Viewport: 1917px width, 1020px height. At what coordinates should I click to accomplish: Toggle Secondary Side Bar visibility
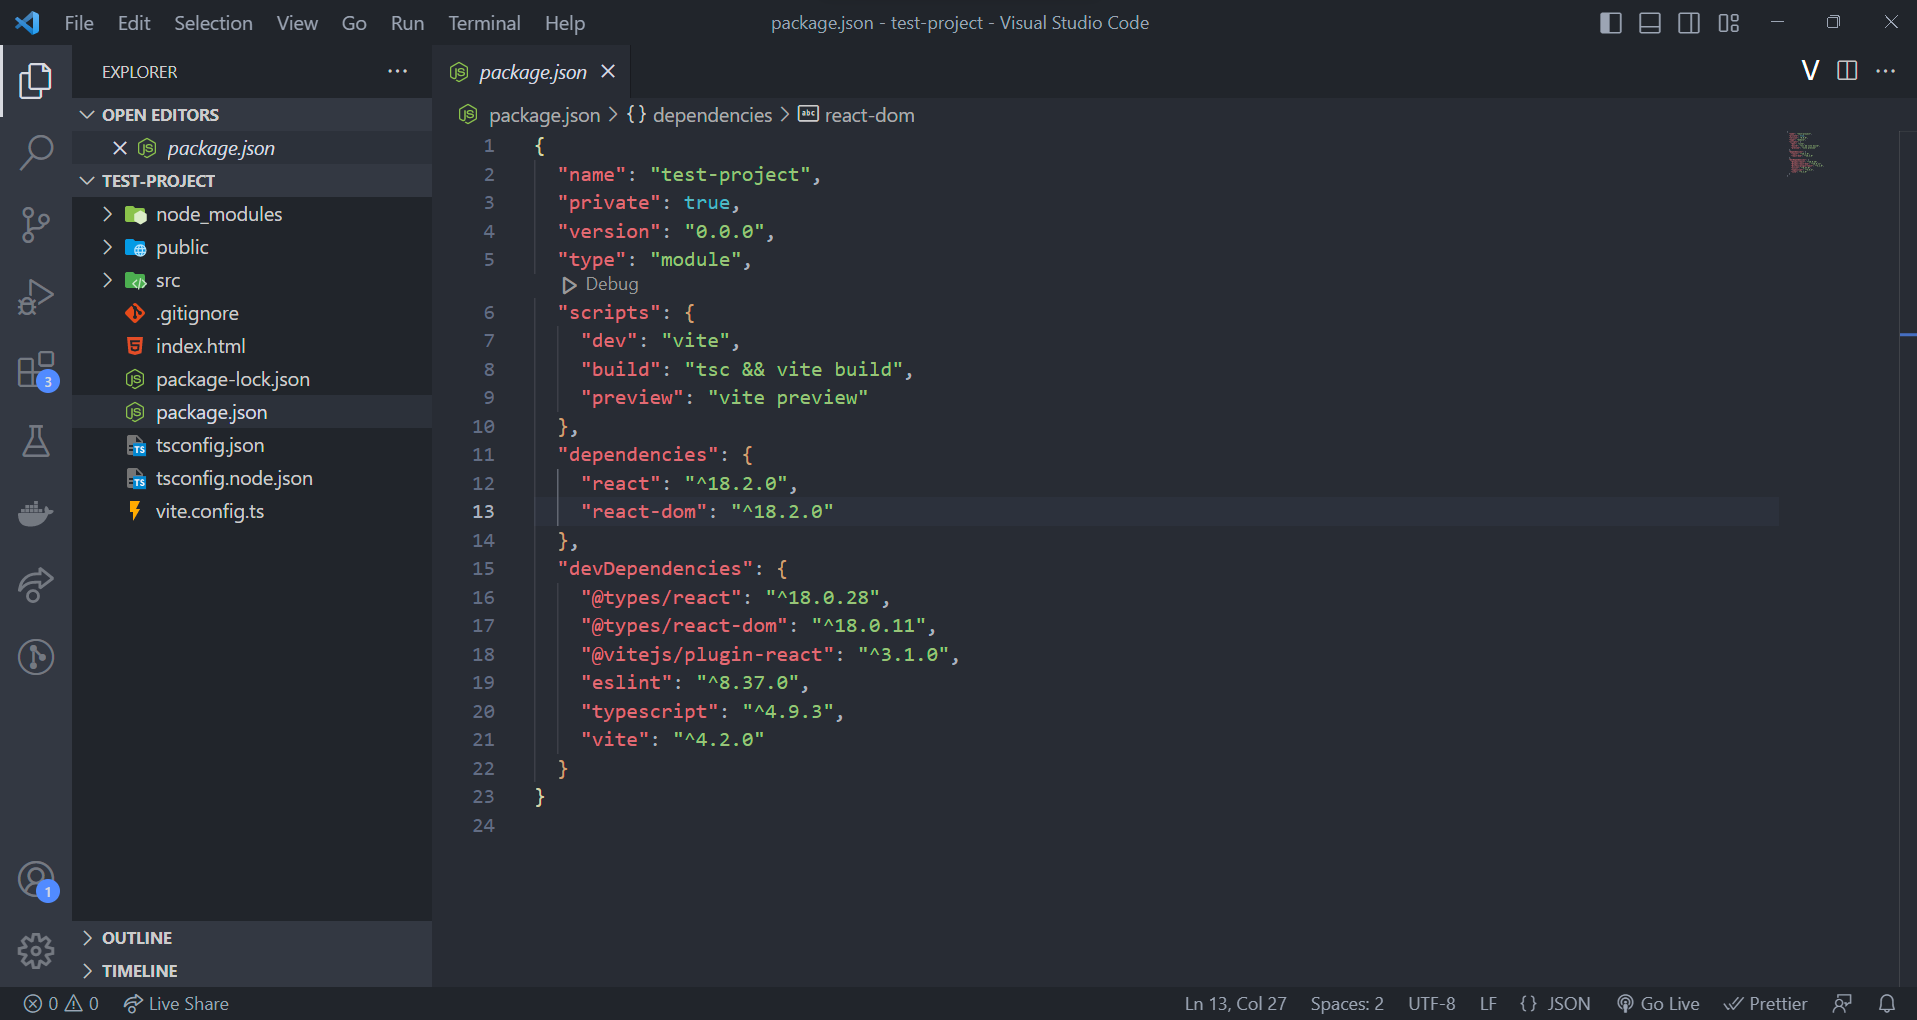click(x=1689, y=22)
